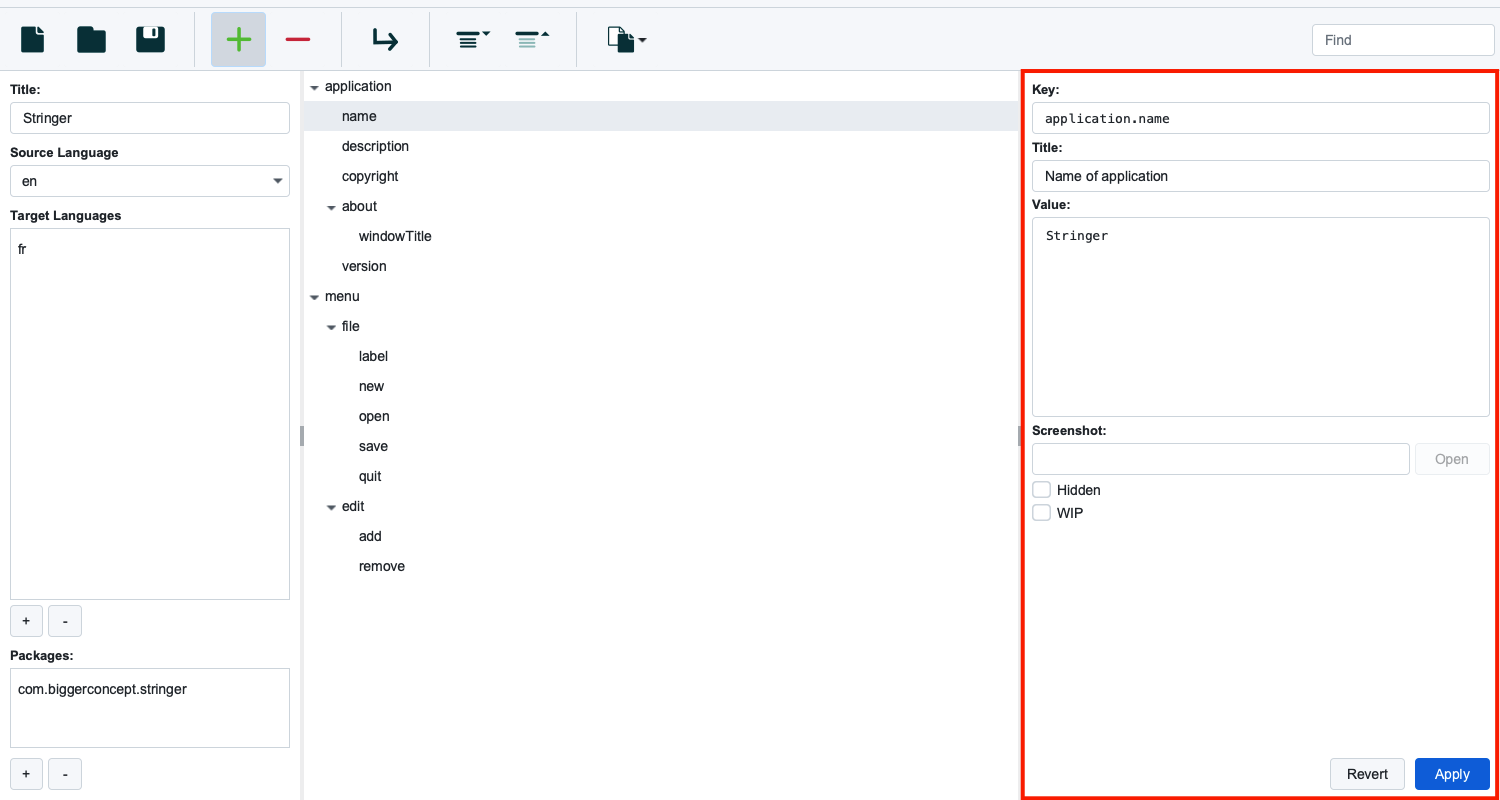Add a target language with plus button

(26, 621)
